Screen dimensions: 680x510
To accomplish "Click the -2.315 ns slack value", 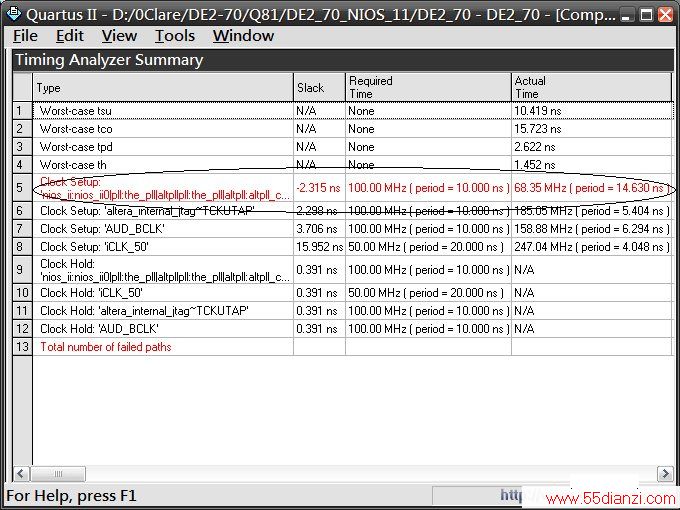I will 320,188.
